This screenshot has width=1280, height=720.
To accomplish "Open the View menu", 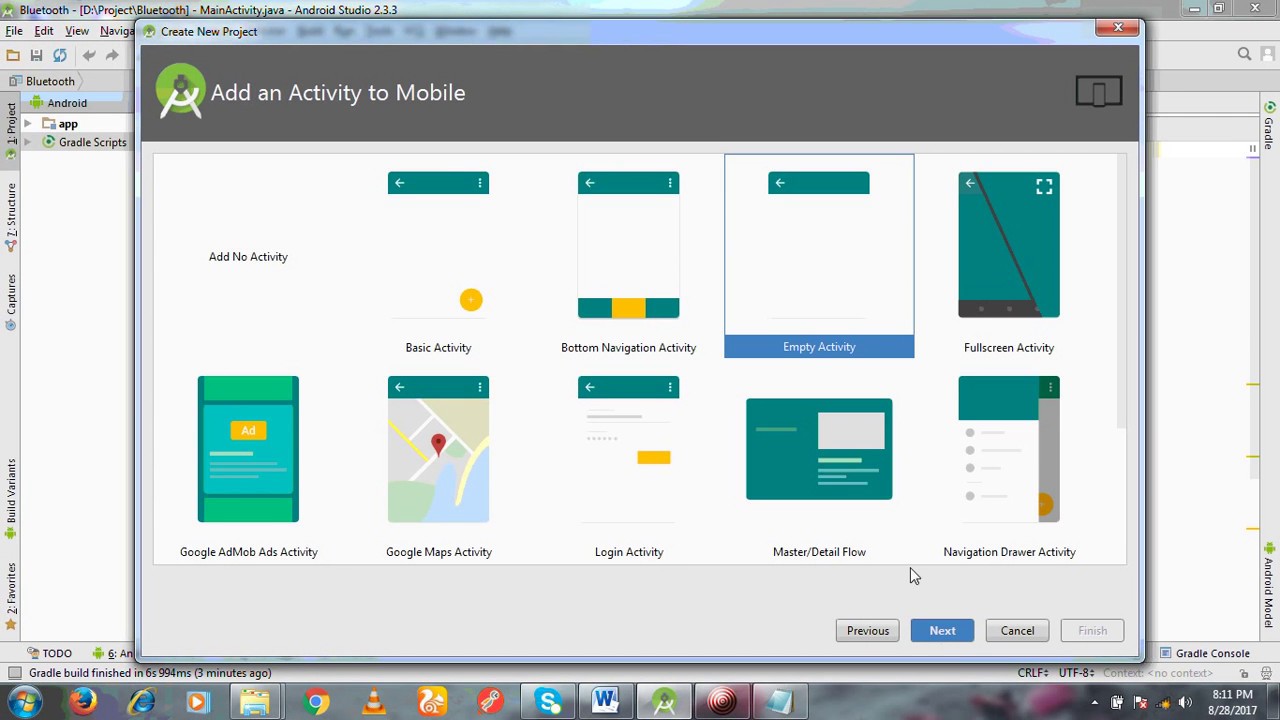I will click(x=77, y=31).
